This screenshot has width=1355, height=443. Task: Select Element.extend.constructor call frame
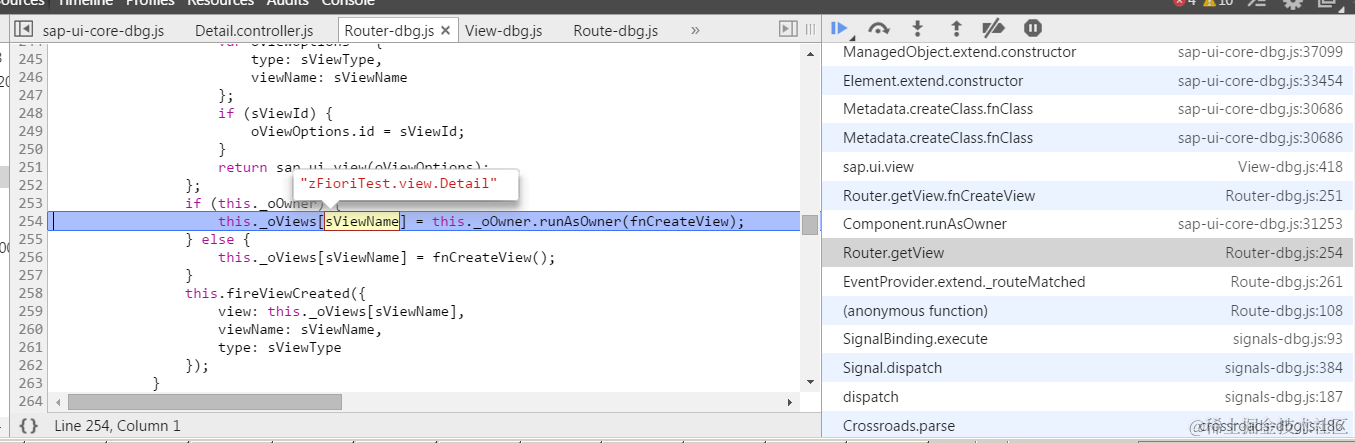(x=1088, y=81)
